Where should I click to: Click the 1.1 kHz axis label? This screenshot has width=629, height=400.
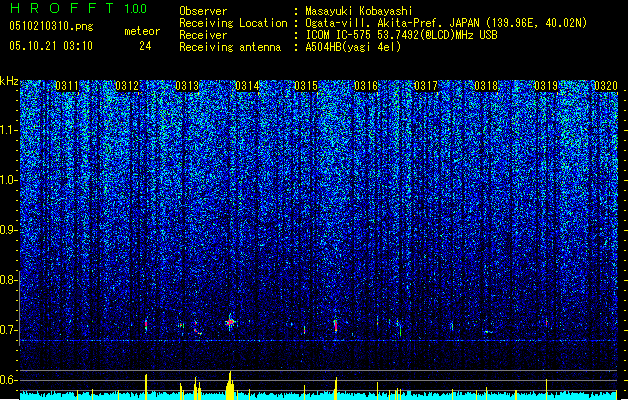coord(9,130)
